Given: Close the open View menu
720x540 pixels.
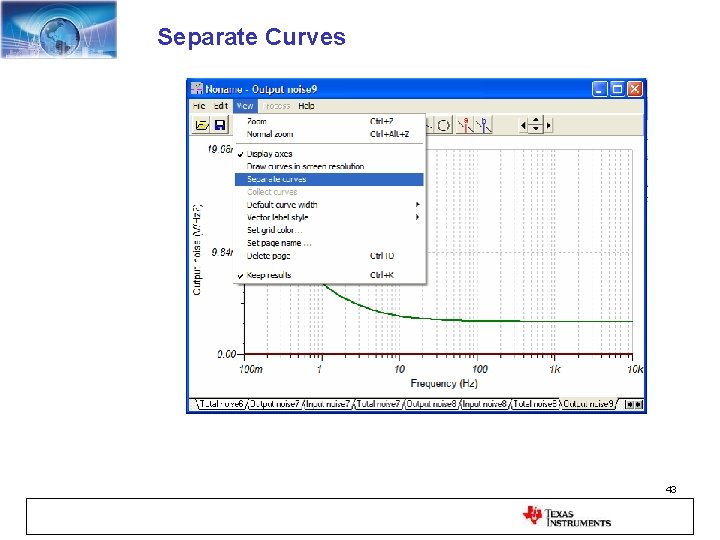Looking at the screenshot, I should pos(245,106).
